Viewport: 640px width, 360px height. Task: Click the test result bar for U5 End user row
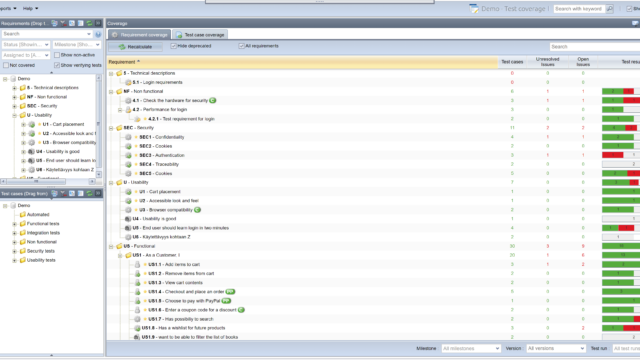[621, 228]
